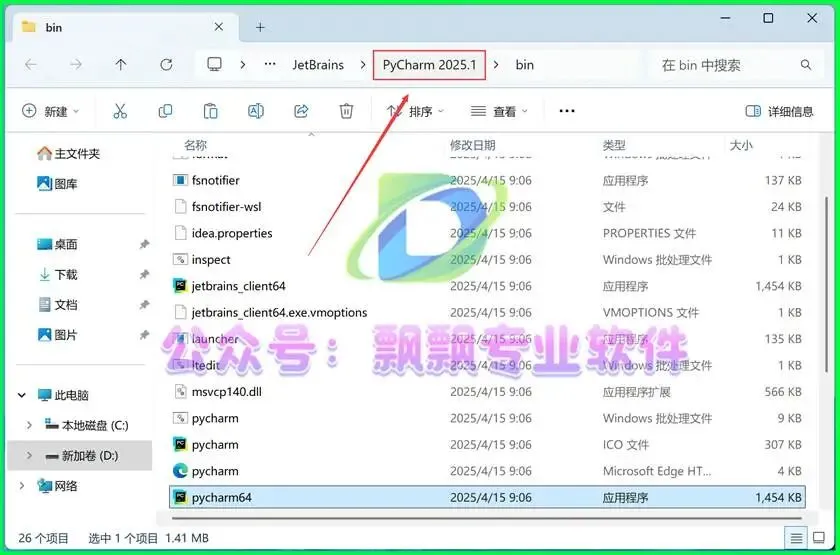Image resolution: width=840 pixels, height=555 pixels.
Task: Select the pycharm64 application row
Action: coord(487,498)
